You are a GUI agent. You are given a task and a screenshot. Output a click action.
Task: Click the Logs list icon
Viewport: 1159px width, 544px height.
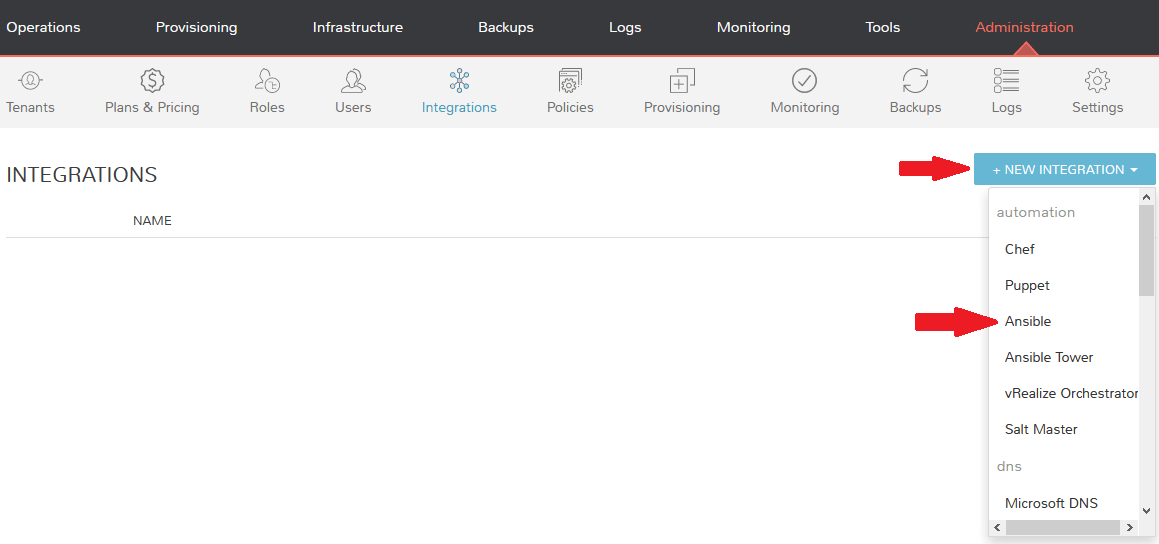1006,81
